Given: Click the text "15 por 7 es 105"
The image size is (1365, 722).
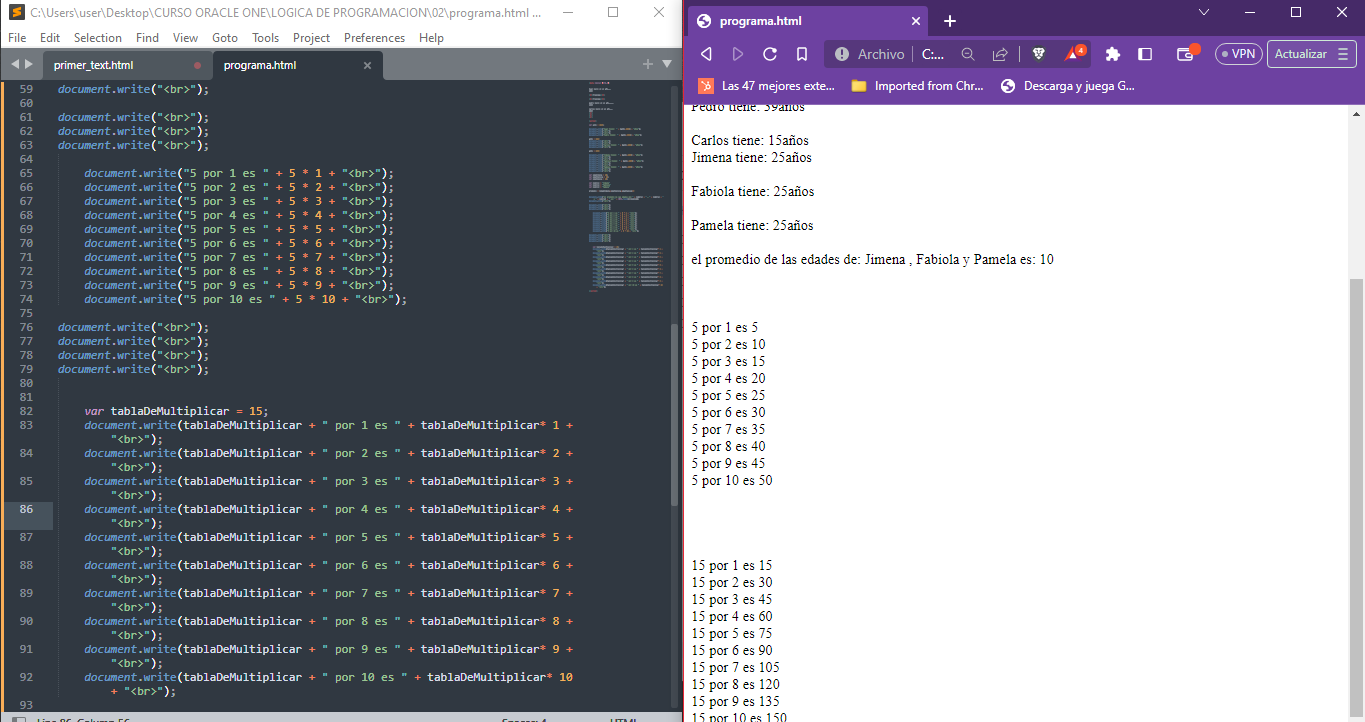Looking at the screenshot, I should 736,668.
